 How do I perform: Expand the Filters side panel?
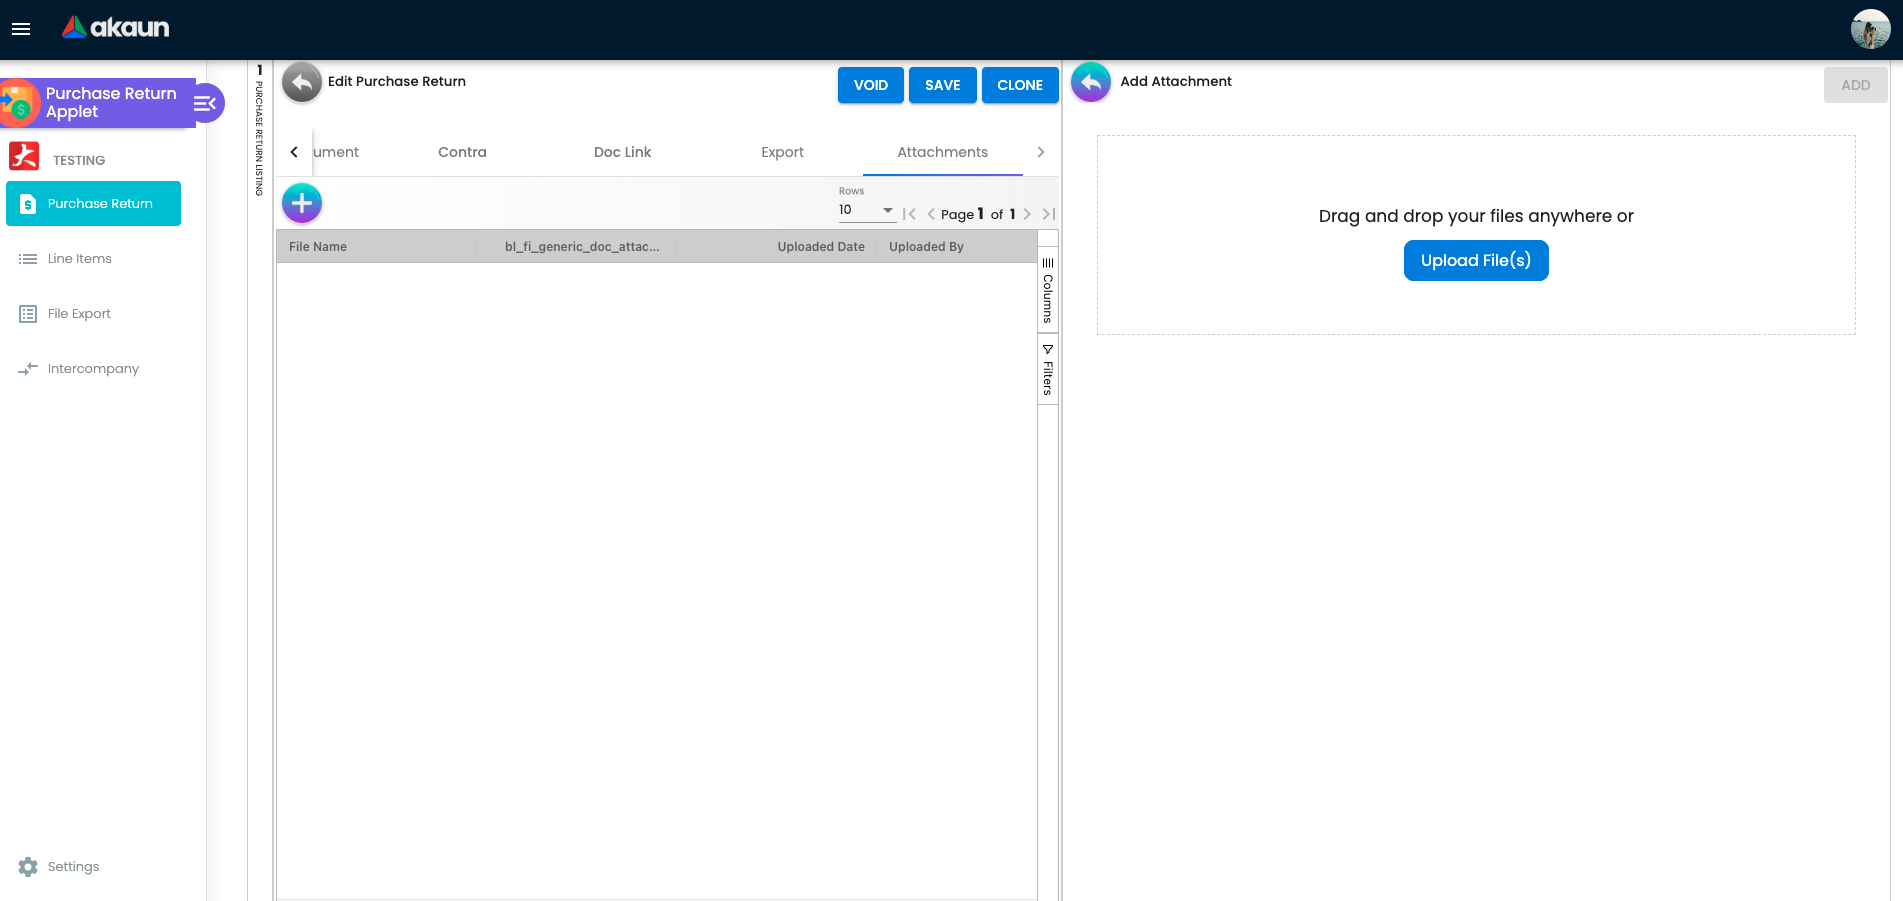(x=1048, y=370)
